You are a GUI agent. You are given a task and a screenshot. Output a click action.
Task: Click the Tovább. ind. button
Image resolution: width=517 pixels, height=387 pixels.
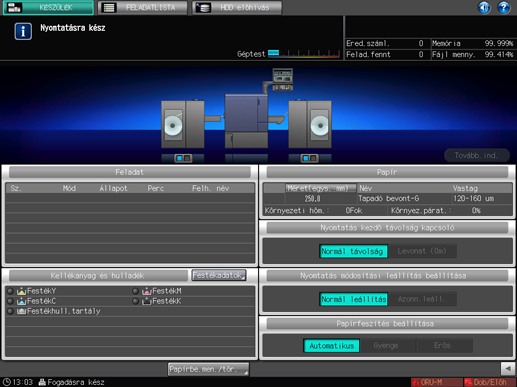tap(477, 155)
